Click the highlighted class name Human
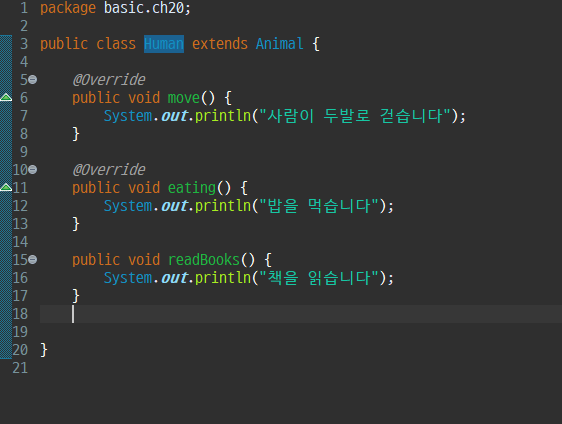 tap(164, 44)
